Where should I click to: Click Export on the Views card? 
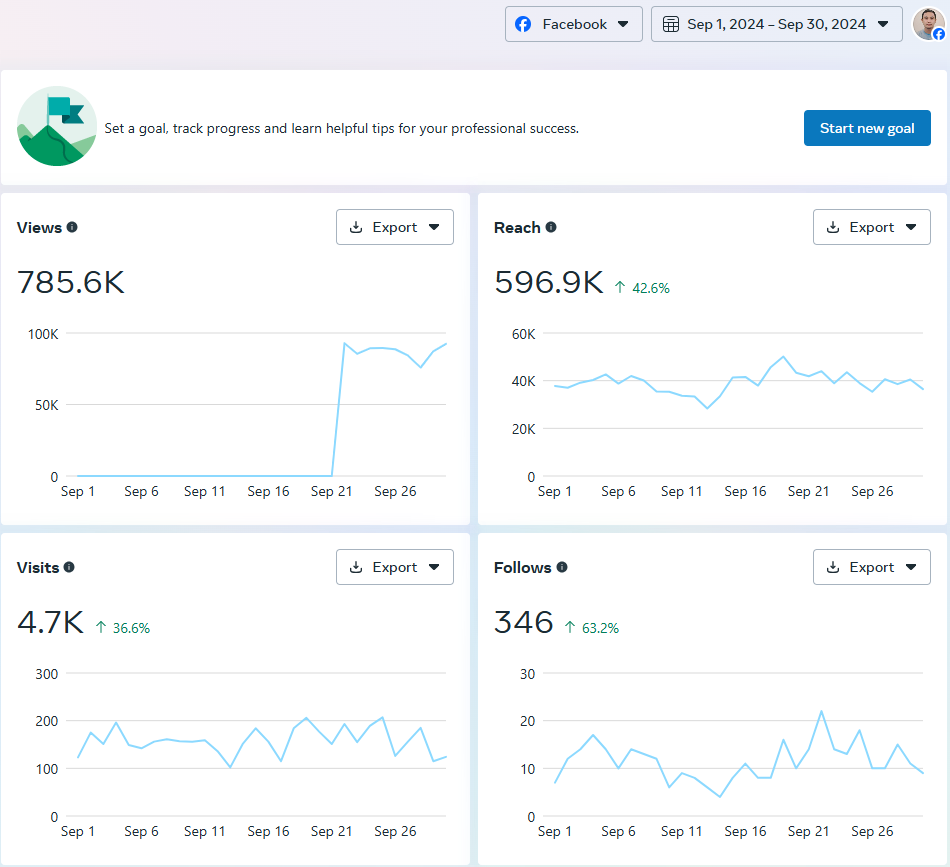(394, 227)
